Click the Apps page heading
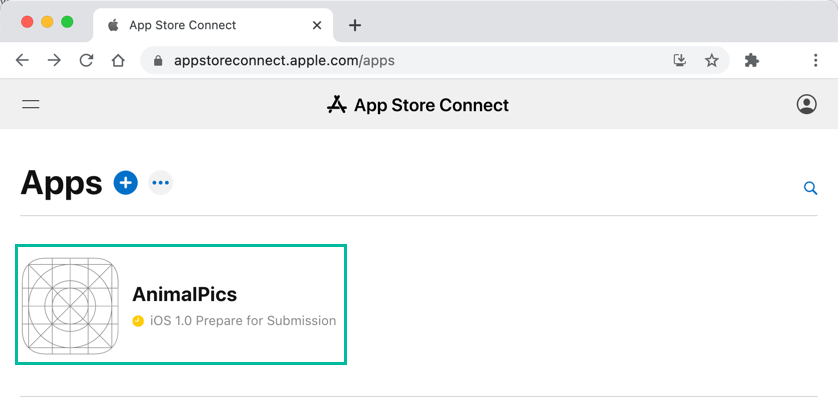The width and height of the screenshot is (838, 410). tap(61, 183)
